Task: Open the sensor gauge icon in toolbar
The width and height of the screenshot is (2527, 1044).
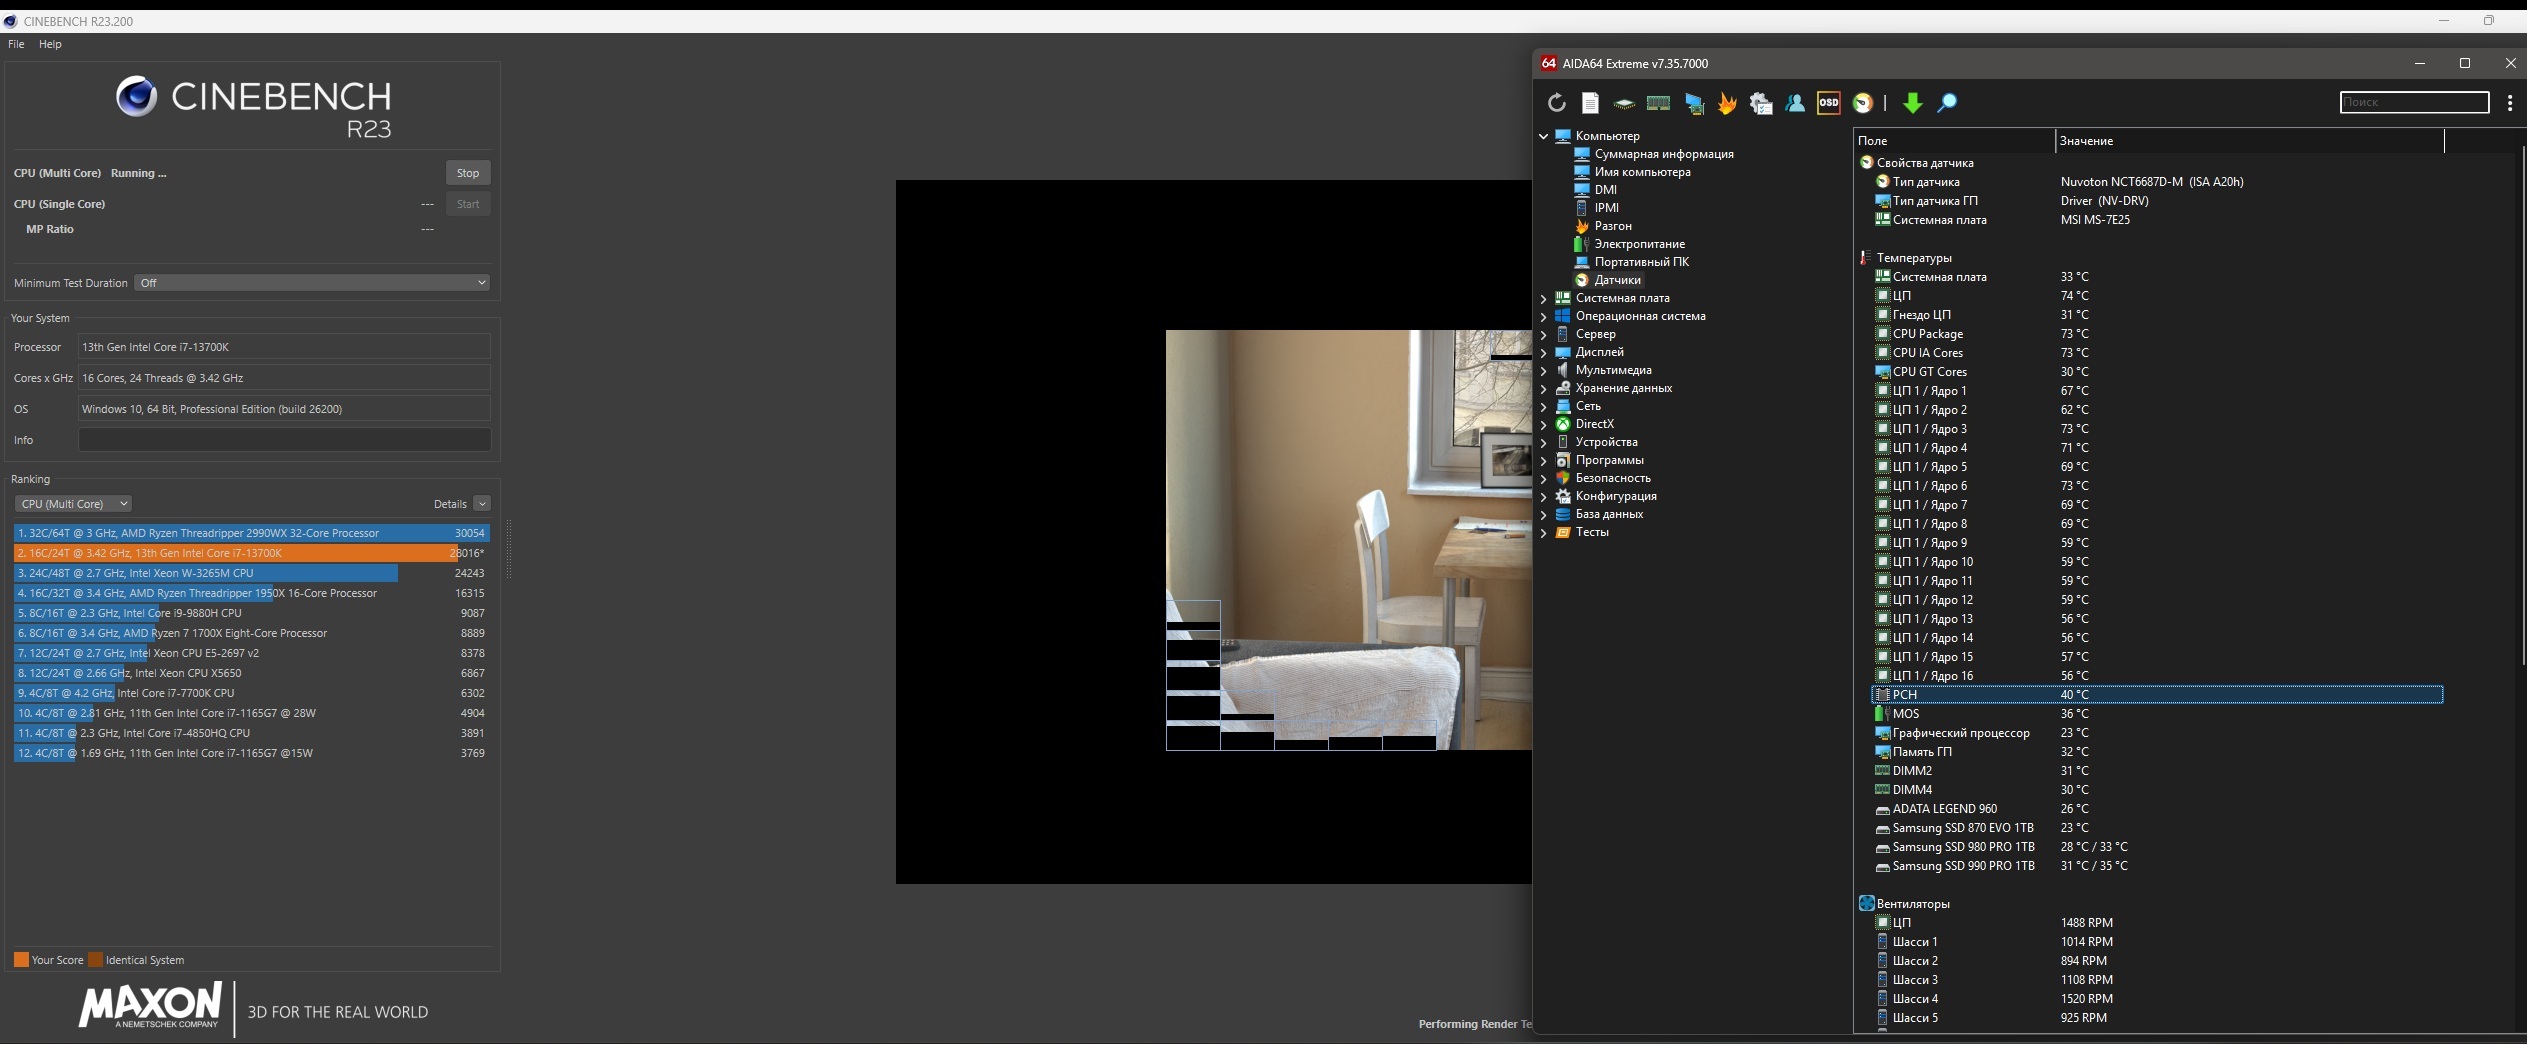Action: point(1862,103)
